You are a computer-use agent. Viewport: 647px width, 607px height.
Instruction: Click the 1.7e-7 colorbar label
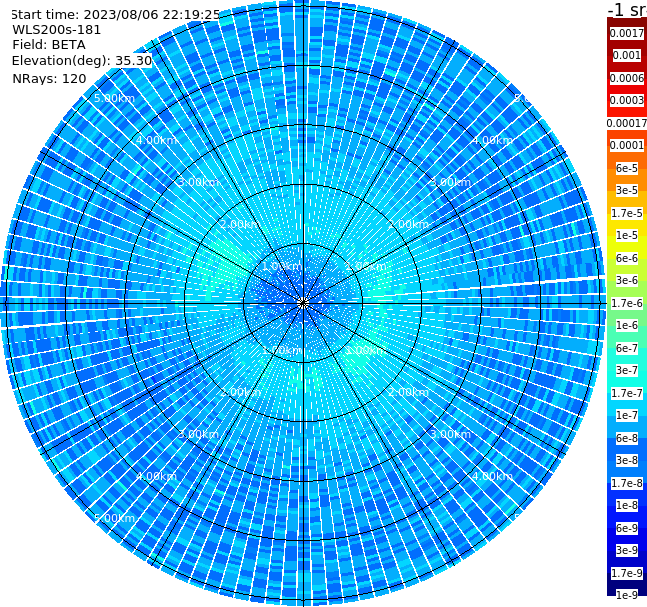click(x=627, y=393)
